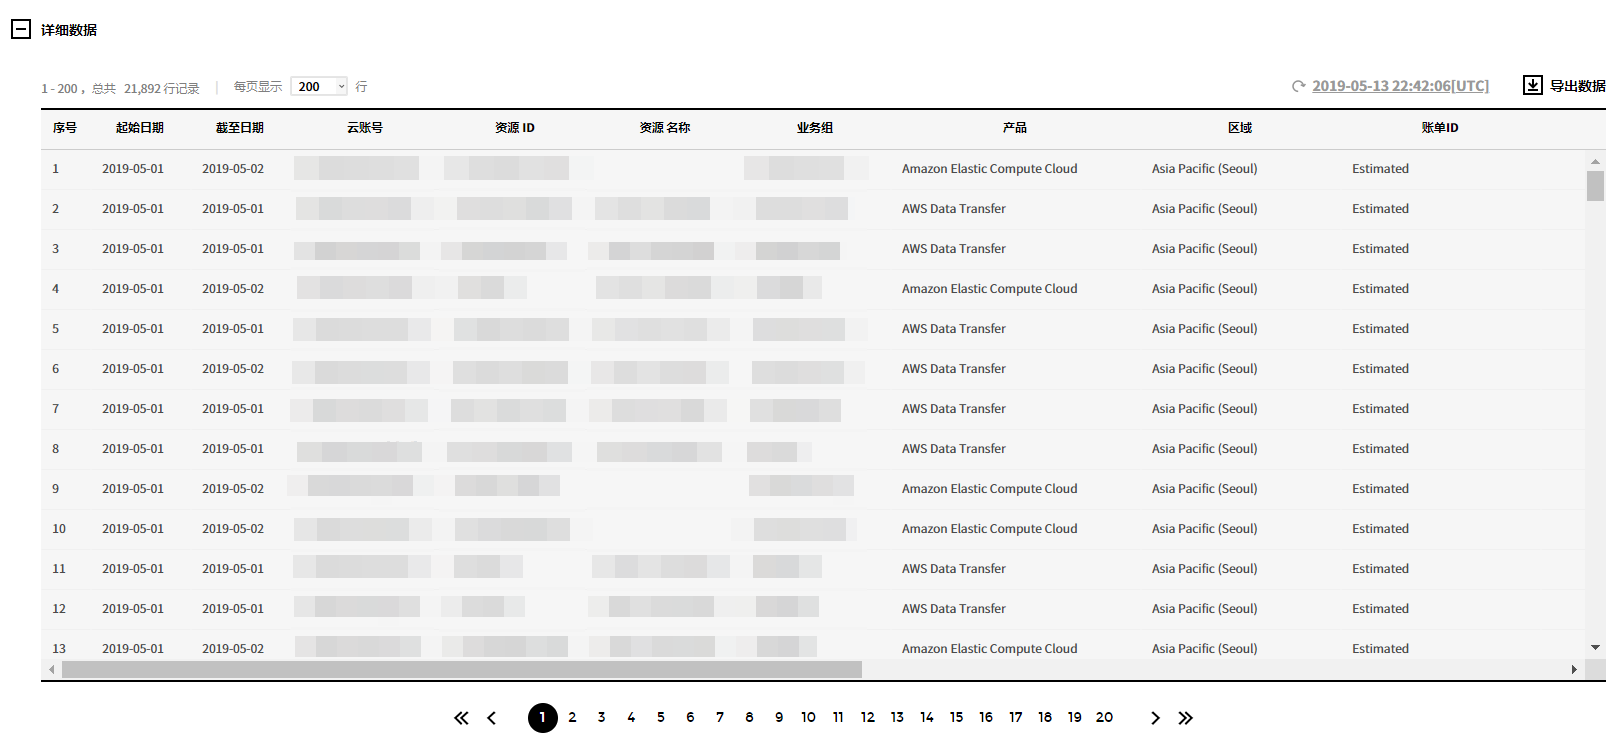Select page 10 in pagination

[x=808, y=717]
